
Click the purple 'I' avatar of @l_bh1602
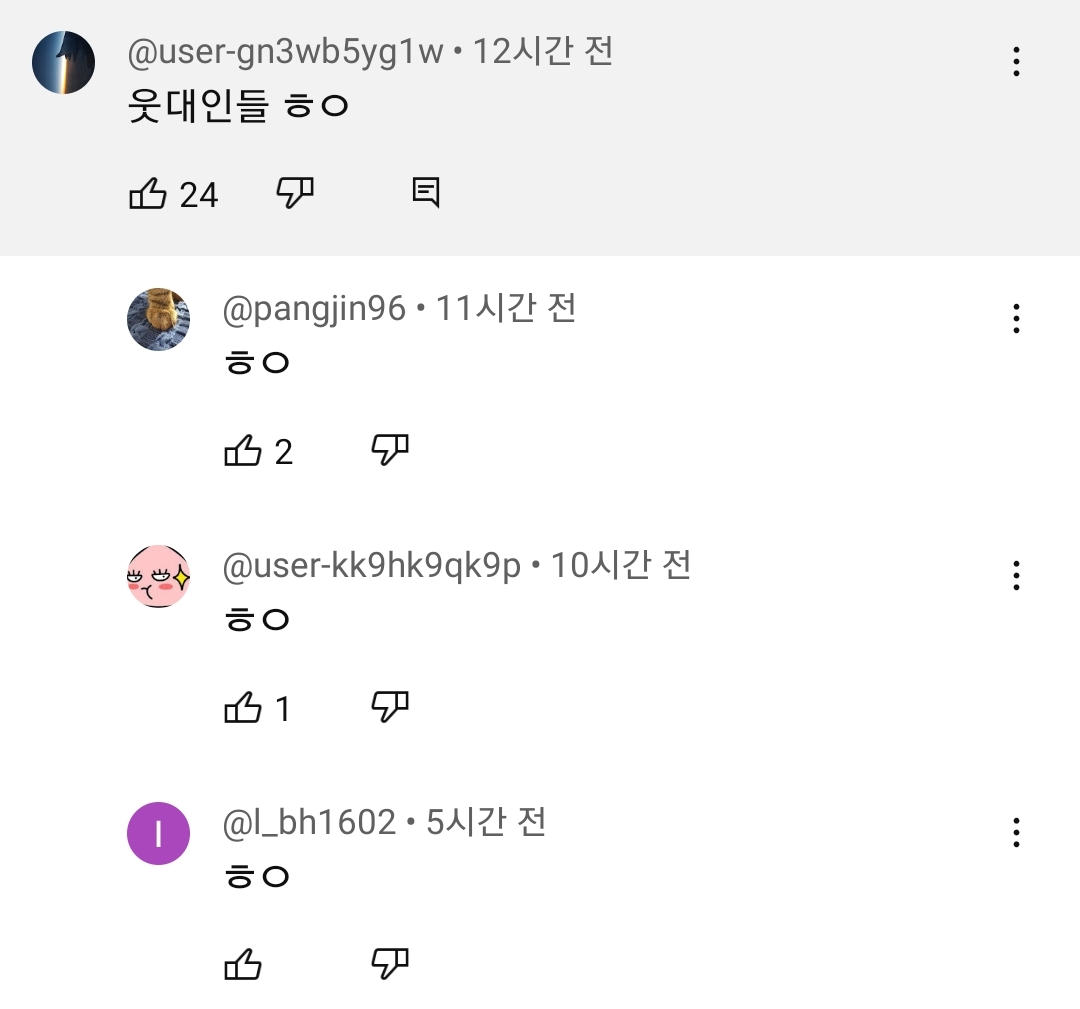[x=159, y=834]
